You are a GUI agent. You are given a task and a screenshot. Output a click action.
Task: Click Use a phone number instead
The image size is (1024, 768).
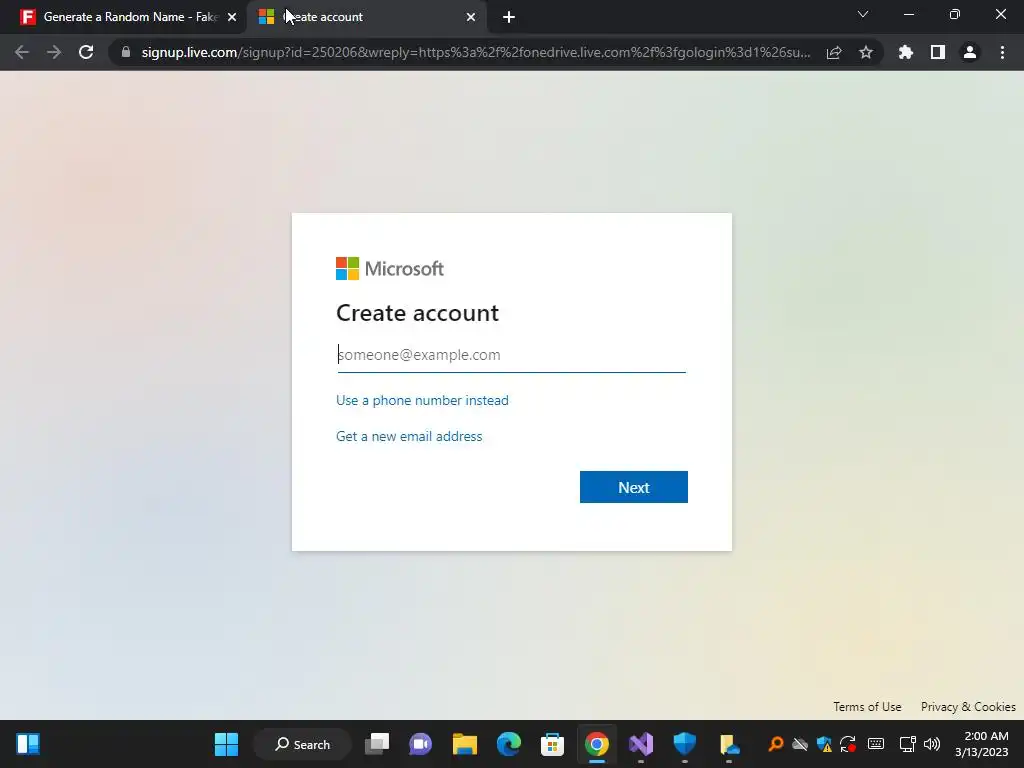(422, 400)
